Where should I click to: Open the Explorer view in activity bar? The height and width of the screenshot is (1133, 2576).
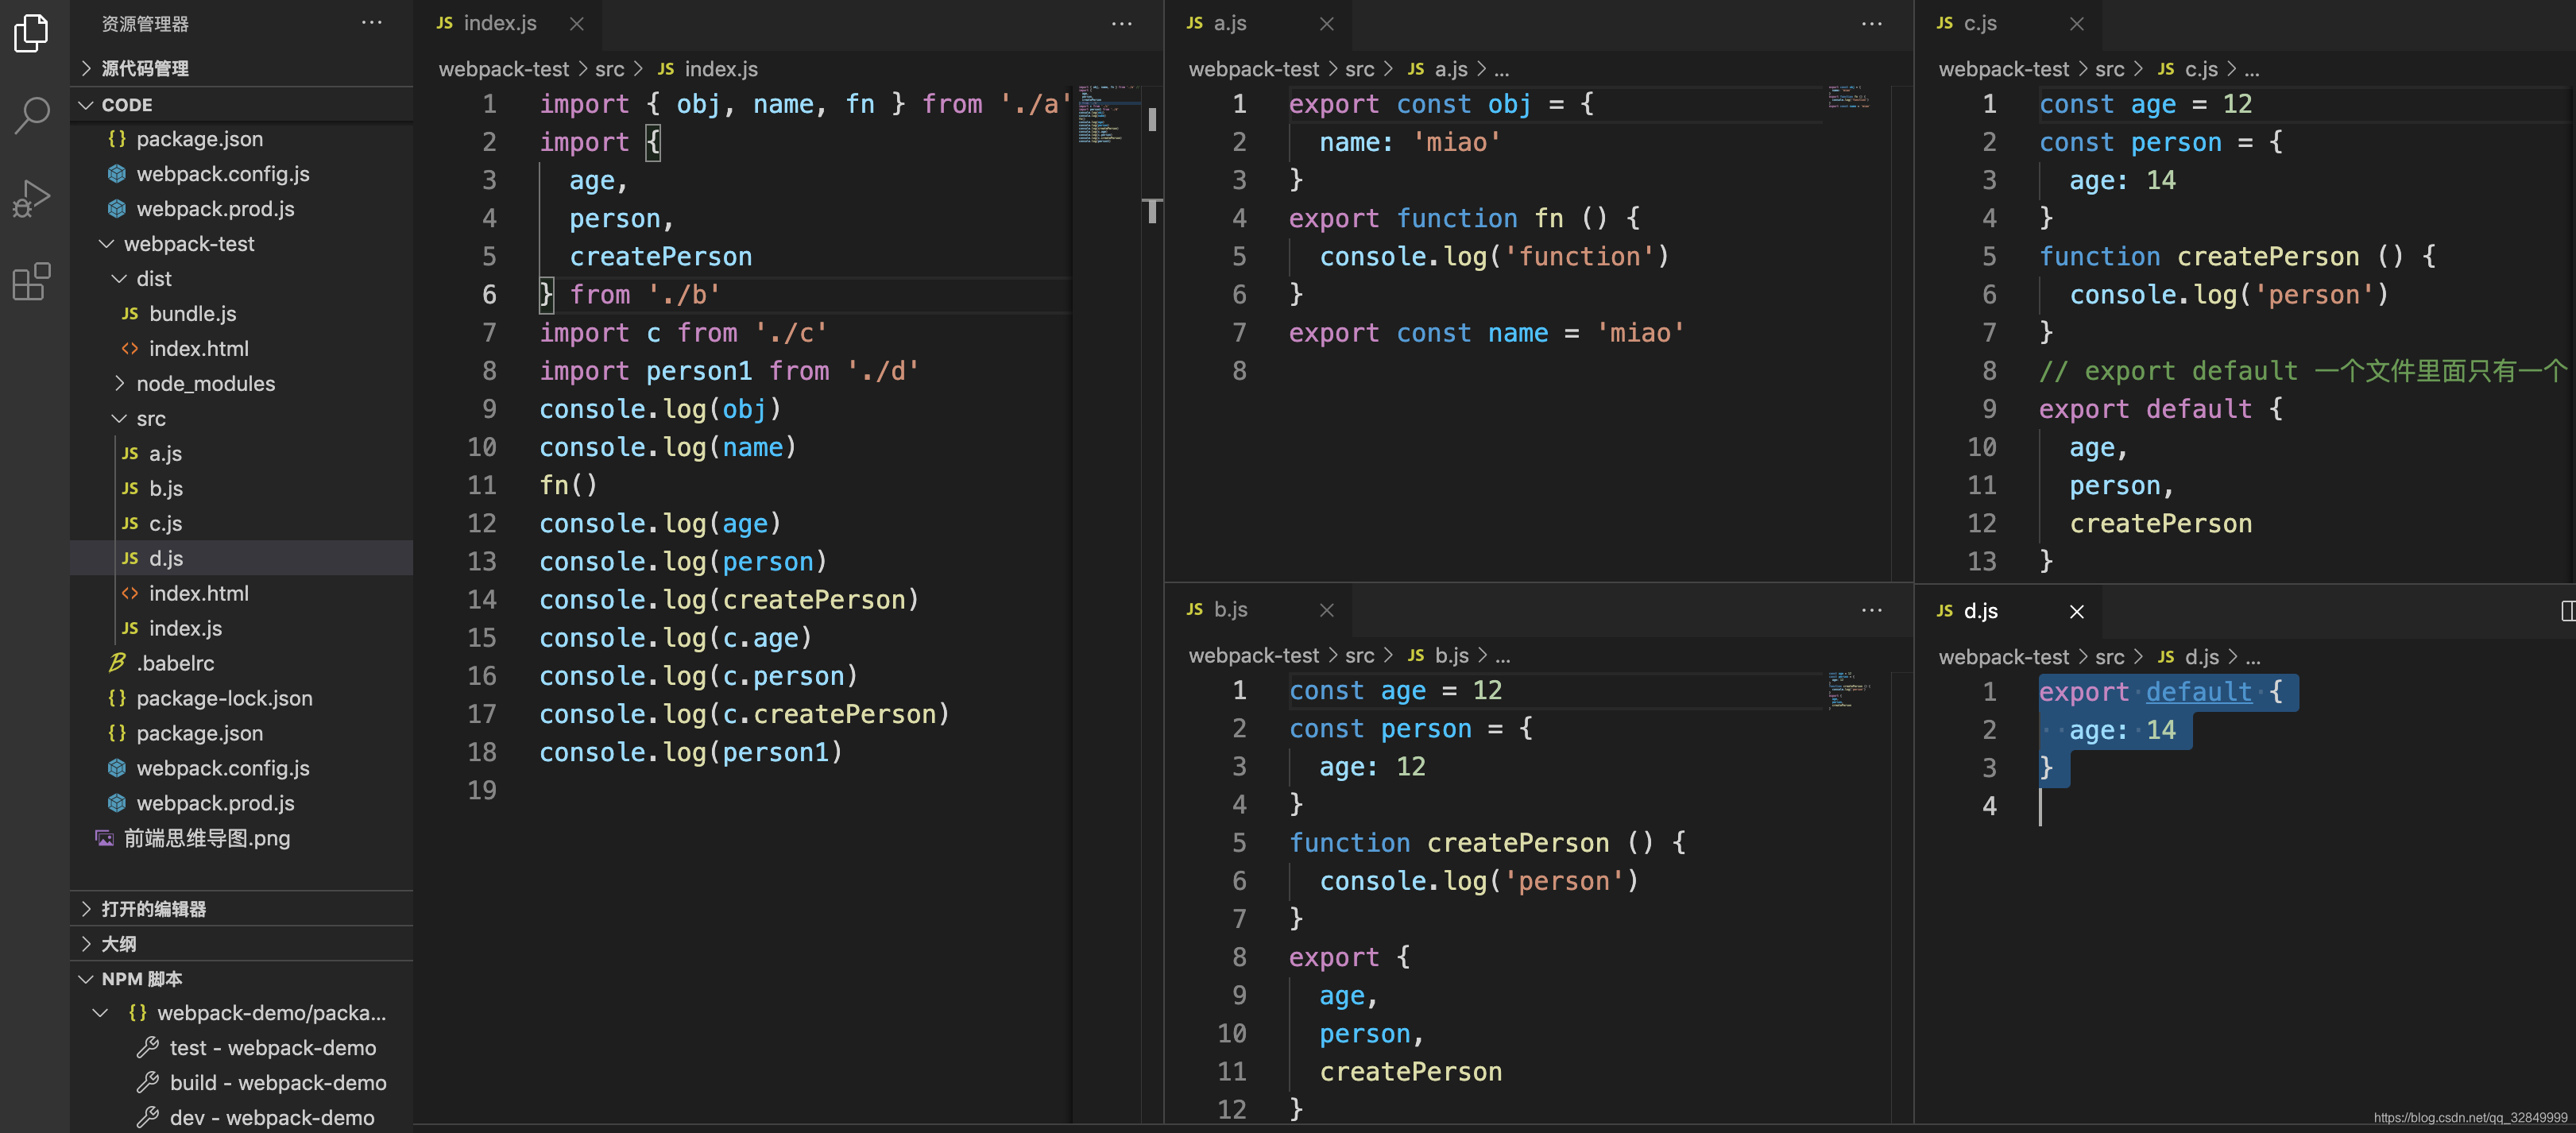tap(32, 34)
